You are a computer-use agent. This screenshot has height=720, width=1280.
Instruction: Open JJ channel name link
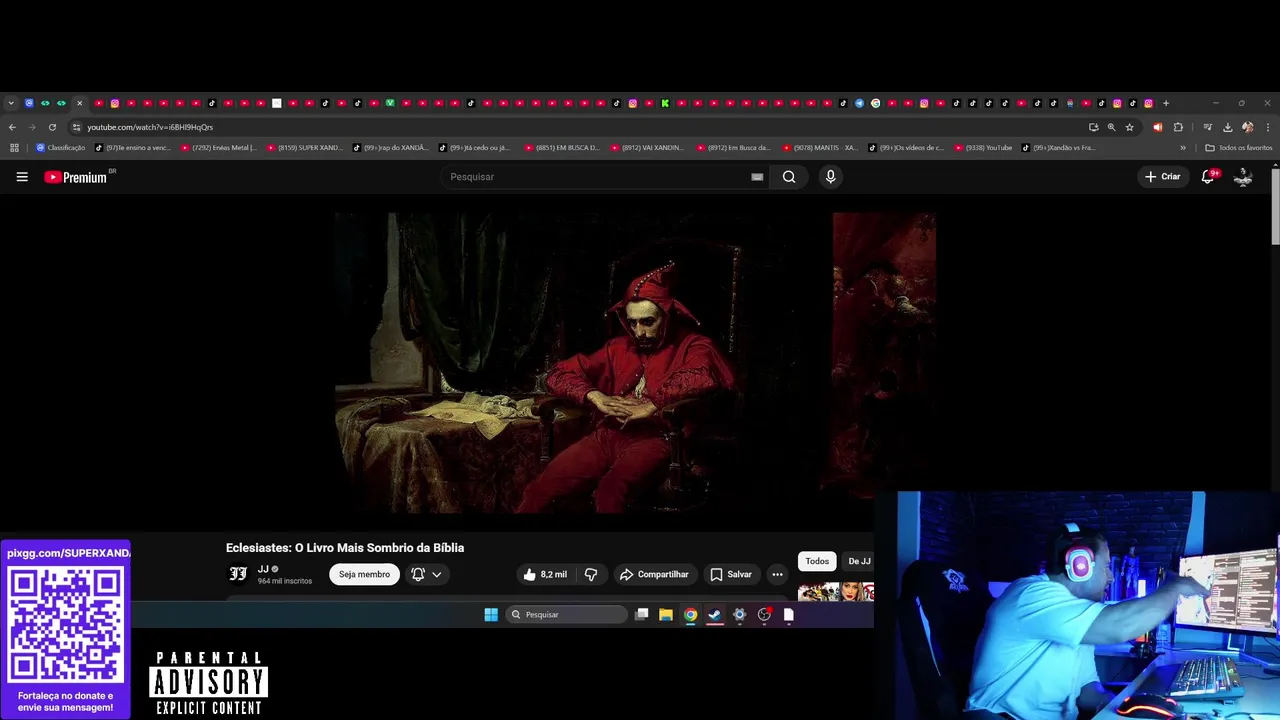click(x=263, y=569)
